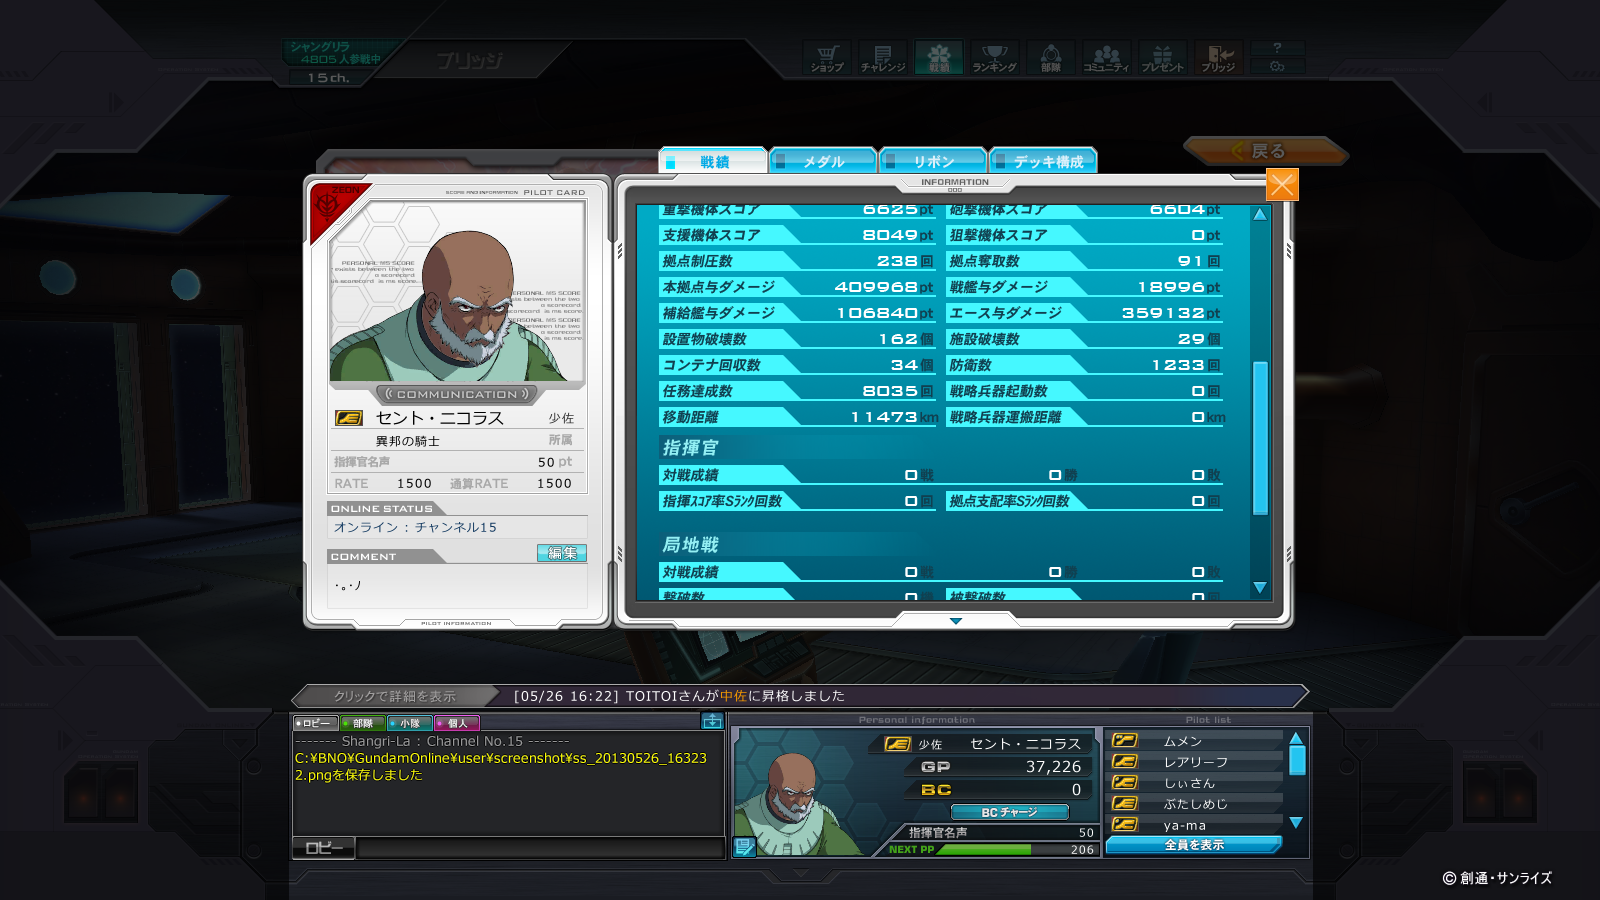Expand the information window bottom arrow
This screenshot has width=1600, height=900.
pyautogui.click(x=955, y=621)
